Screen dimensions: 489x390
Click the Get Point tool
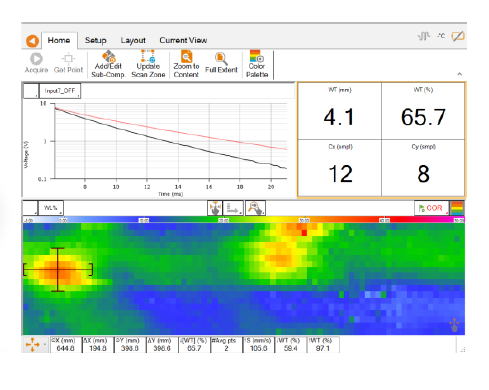coord(68,63)
